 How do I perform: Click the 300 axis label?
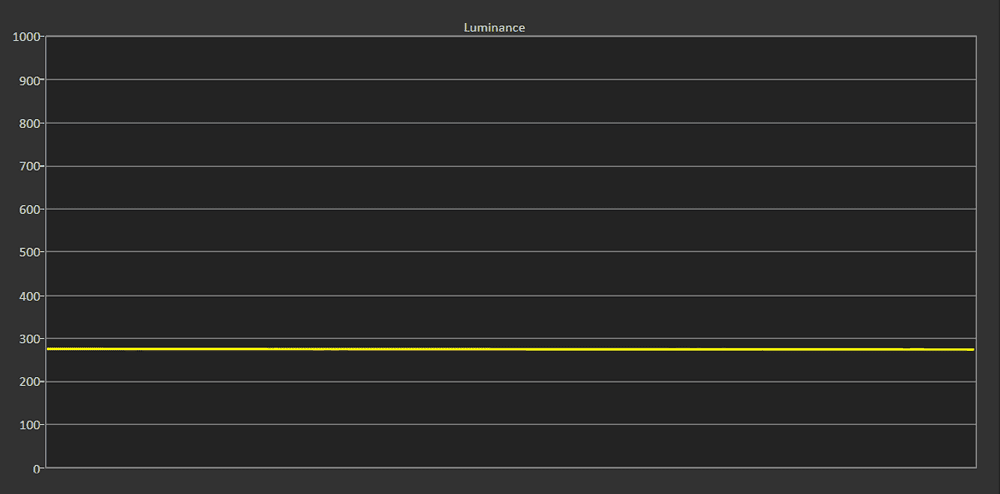[30, 338]
